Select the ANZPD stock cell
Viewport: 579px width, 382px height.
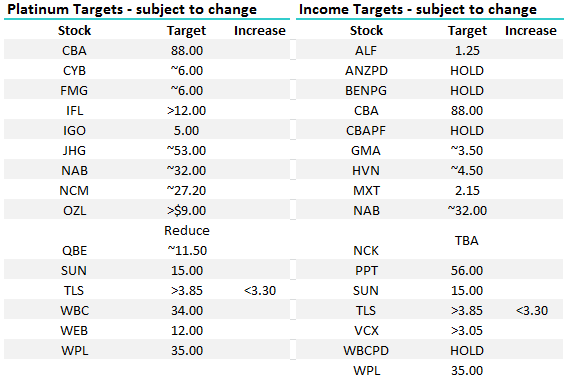click(366, 70)
